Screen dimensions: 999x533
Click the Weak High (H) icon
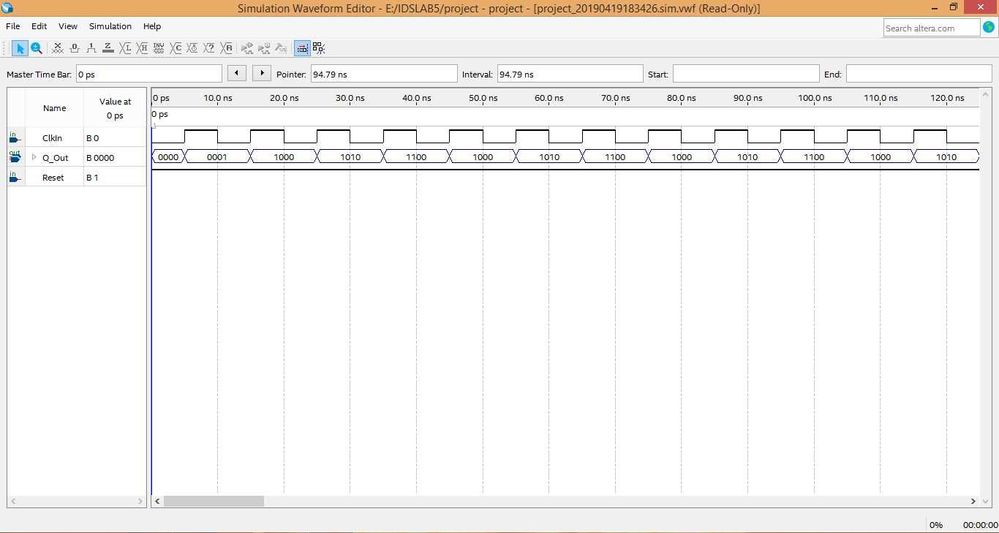(142, 48)
